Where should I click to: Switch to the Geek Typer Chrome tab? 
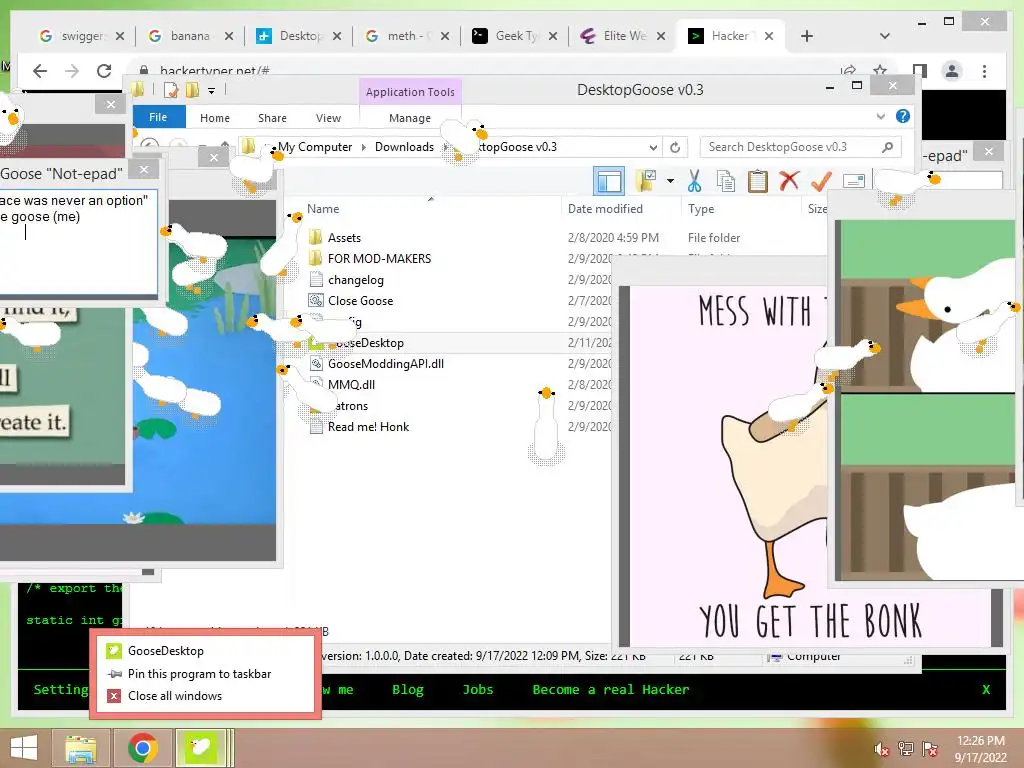[x=515, y=36]
